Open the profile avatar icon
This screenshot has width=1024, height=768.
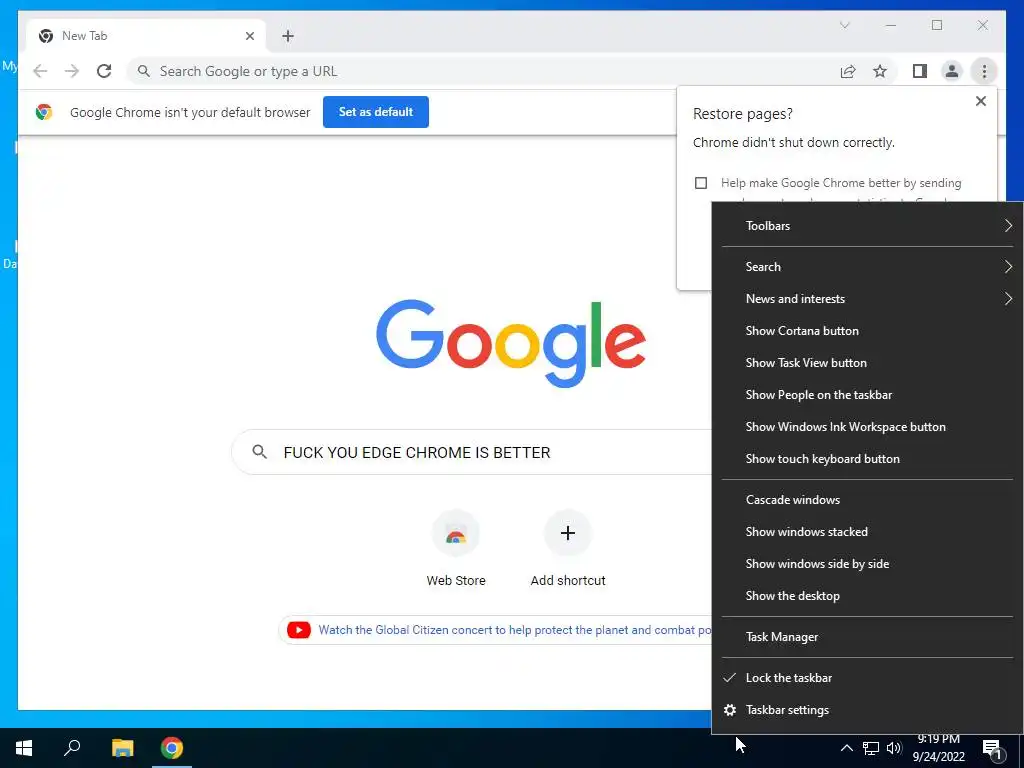pyautogui.click(x=952, y=71)
